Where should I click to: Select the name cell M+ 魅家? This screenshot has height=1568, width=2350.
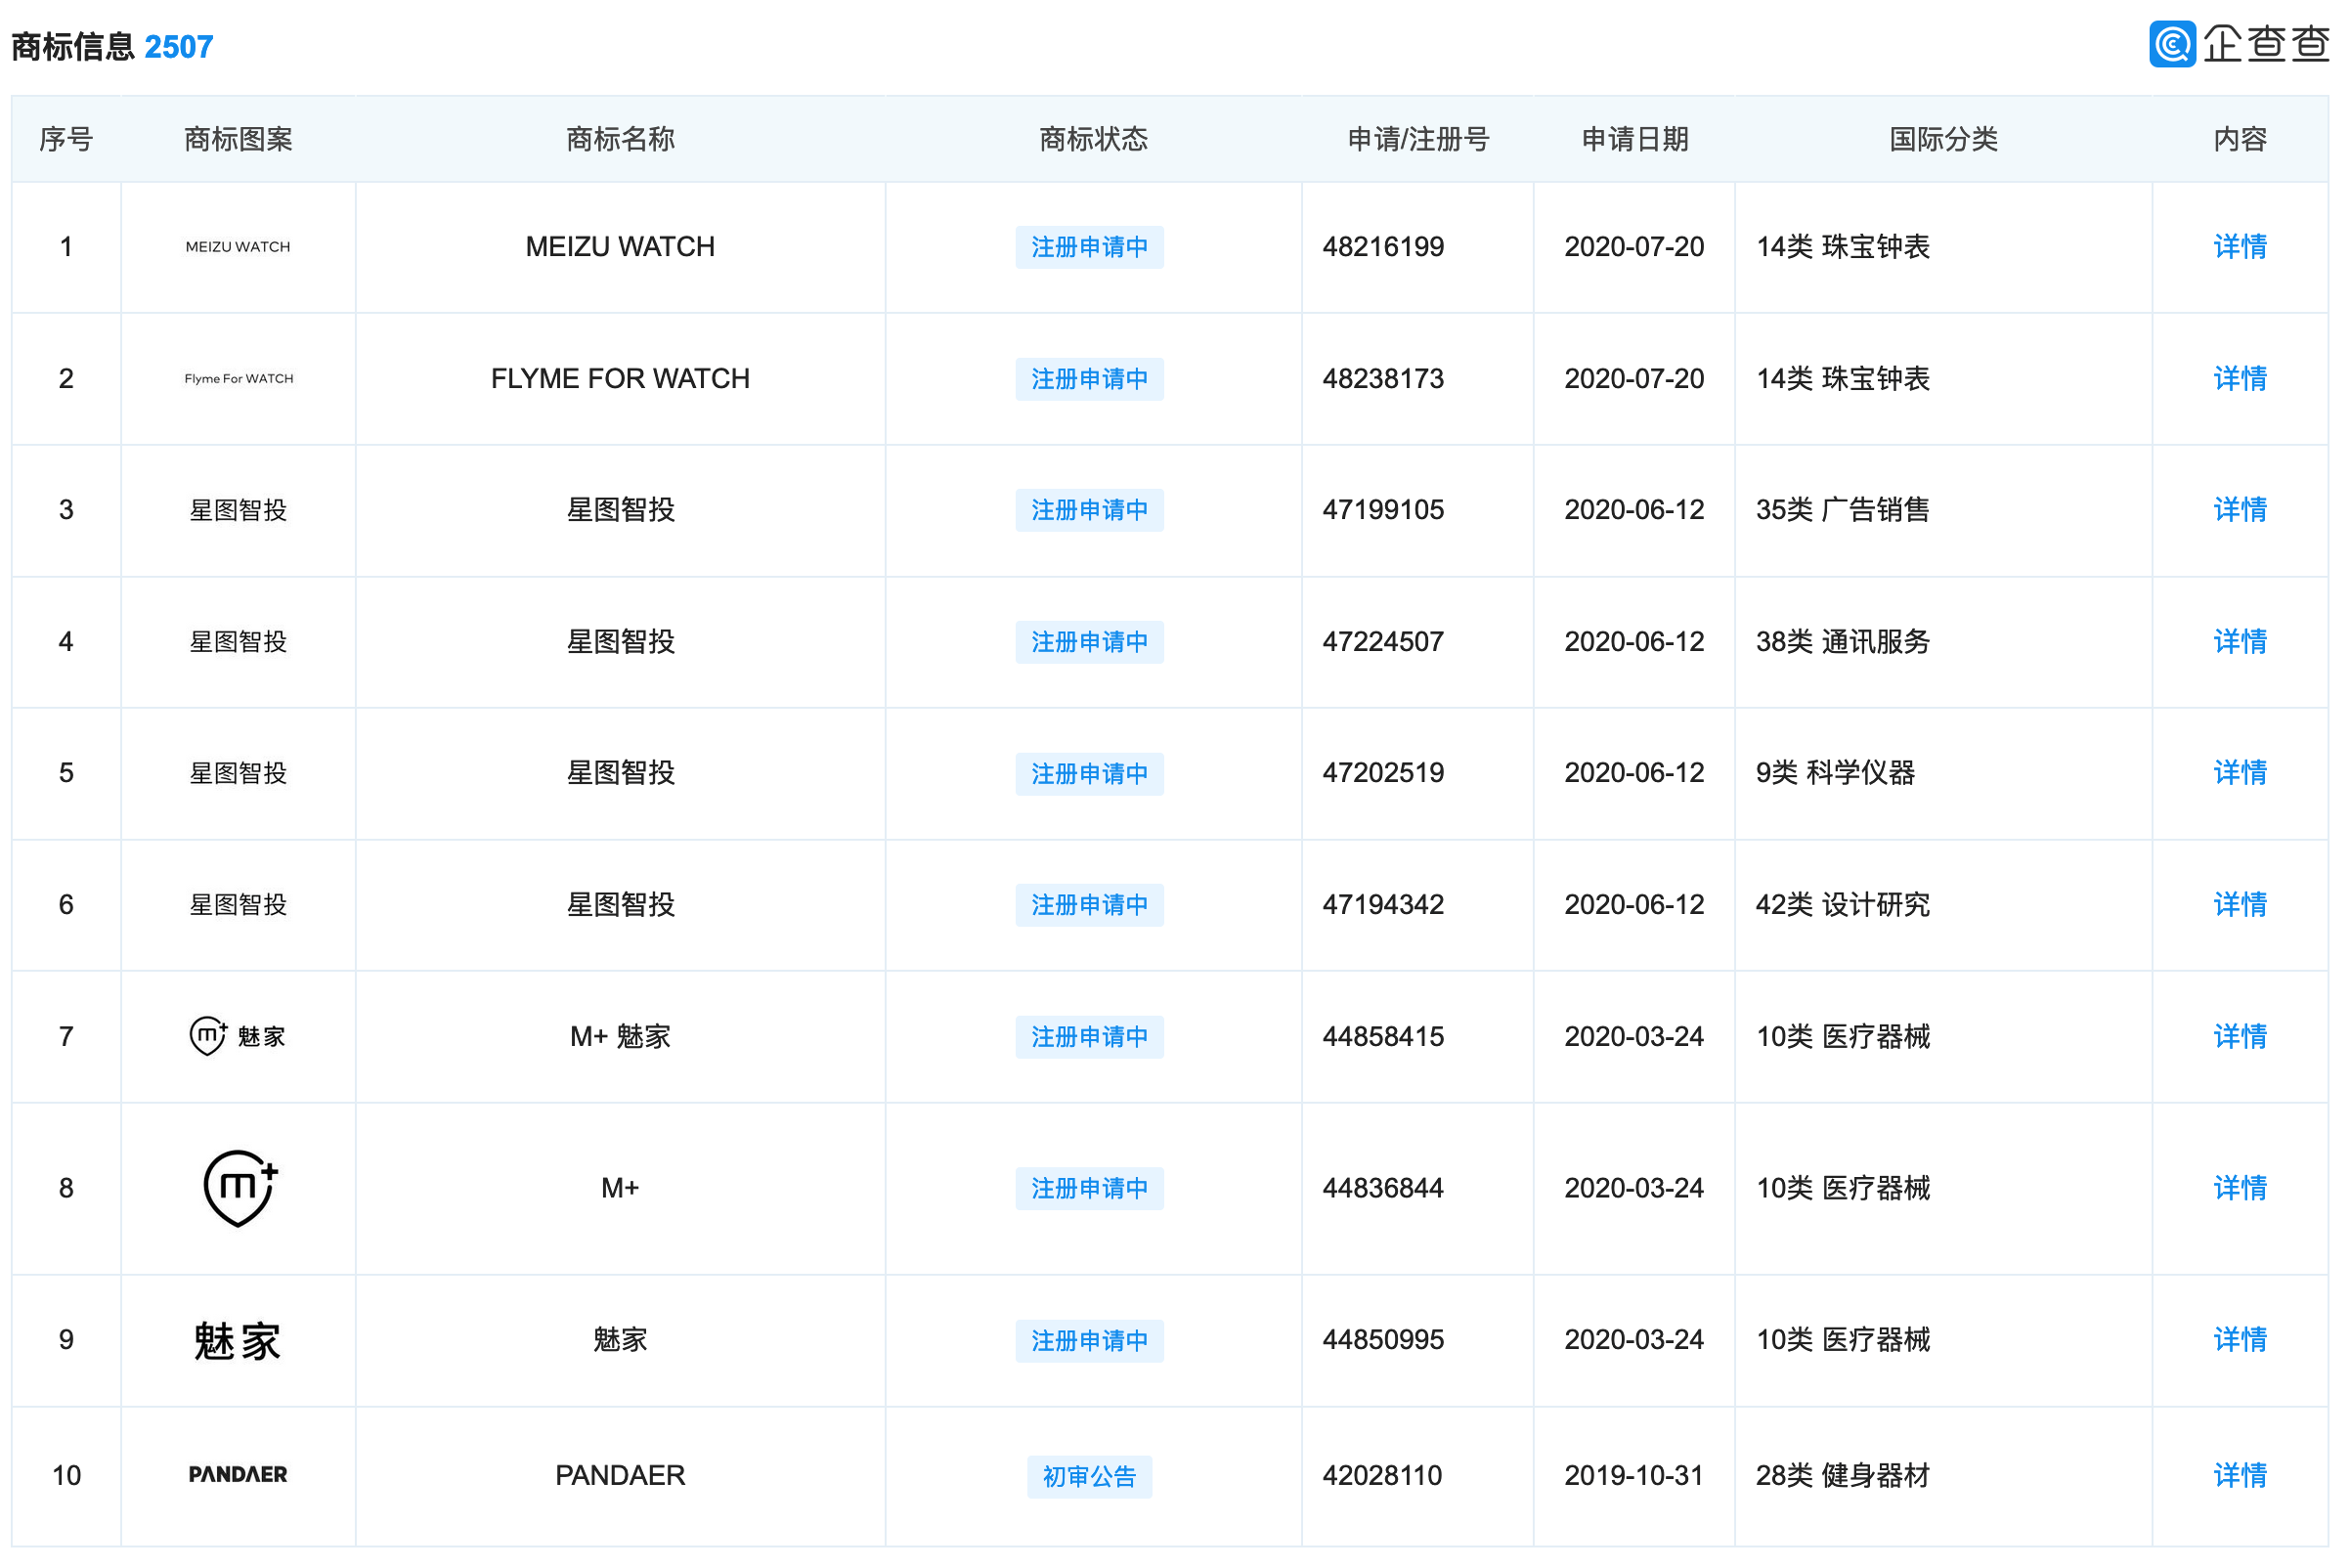click(x=620, y=1037)
